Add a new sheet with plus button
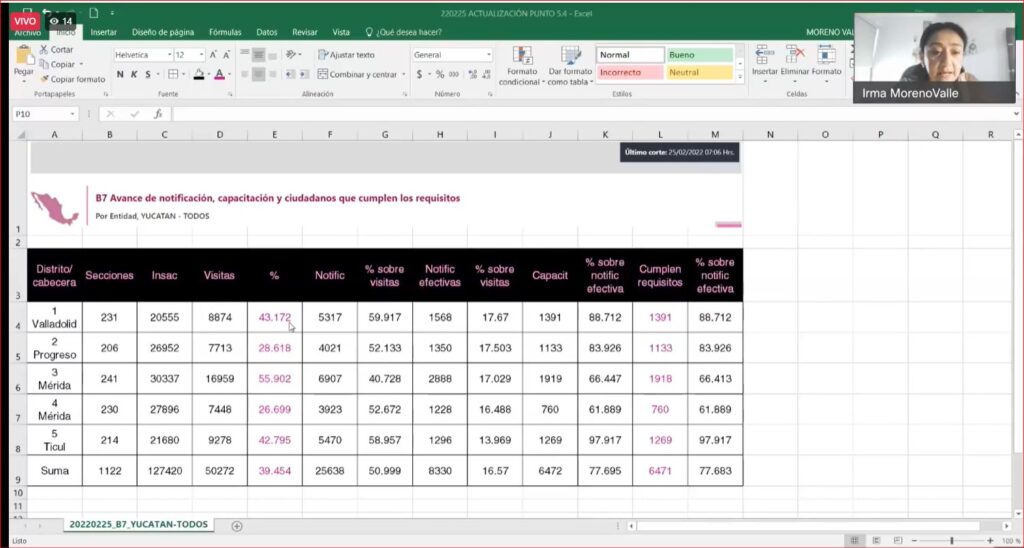 coord(237,526)
